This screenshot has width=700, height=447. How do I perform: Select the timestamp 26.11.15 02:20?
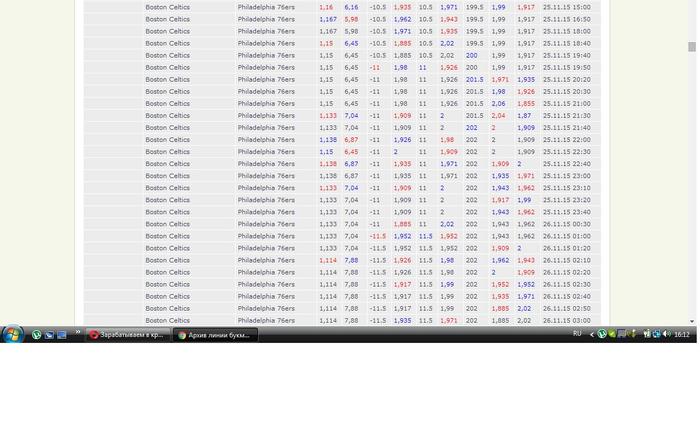click(567, 272)
